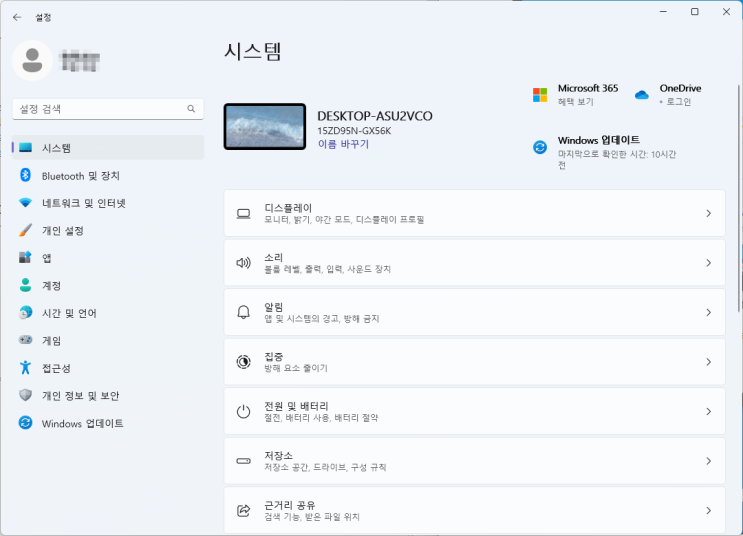Select 계정 label in sidebar
The height and width of the screenshot is (536, 743).
coord(51,286)
